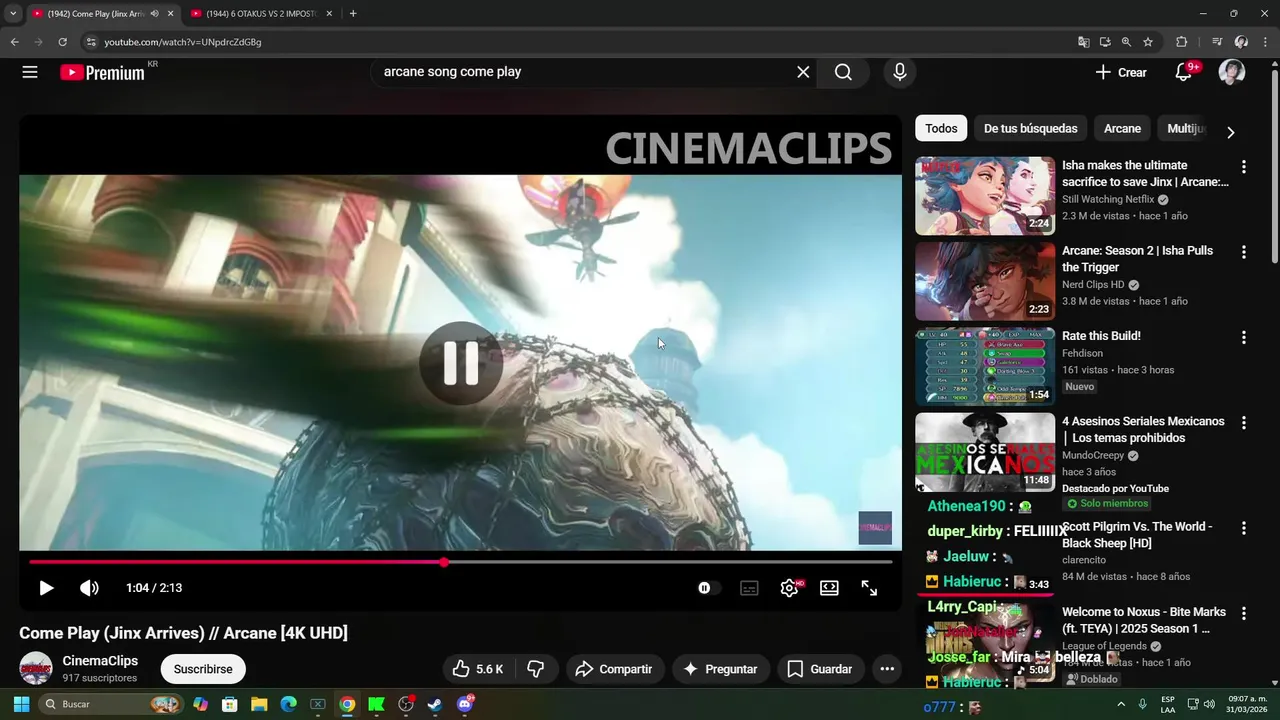Like the video showing 5.6 K

pos(478,669)
